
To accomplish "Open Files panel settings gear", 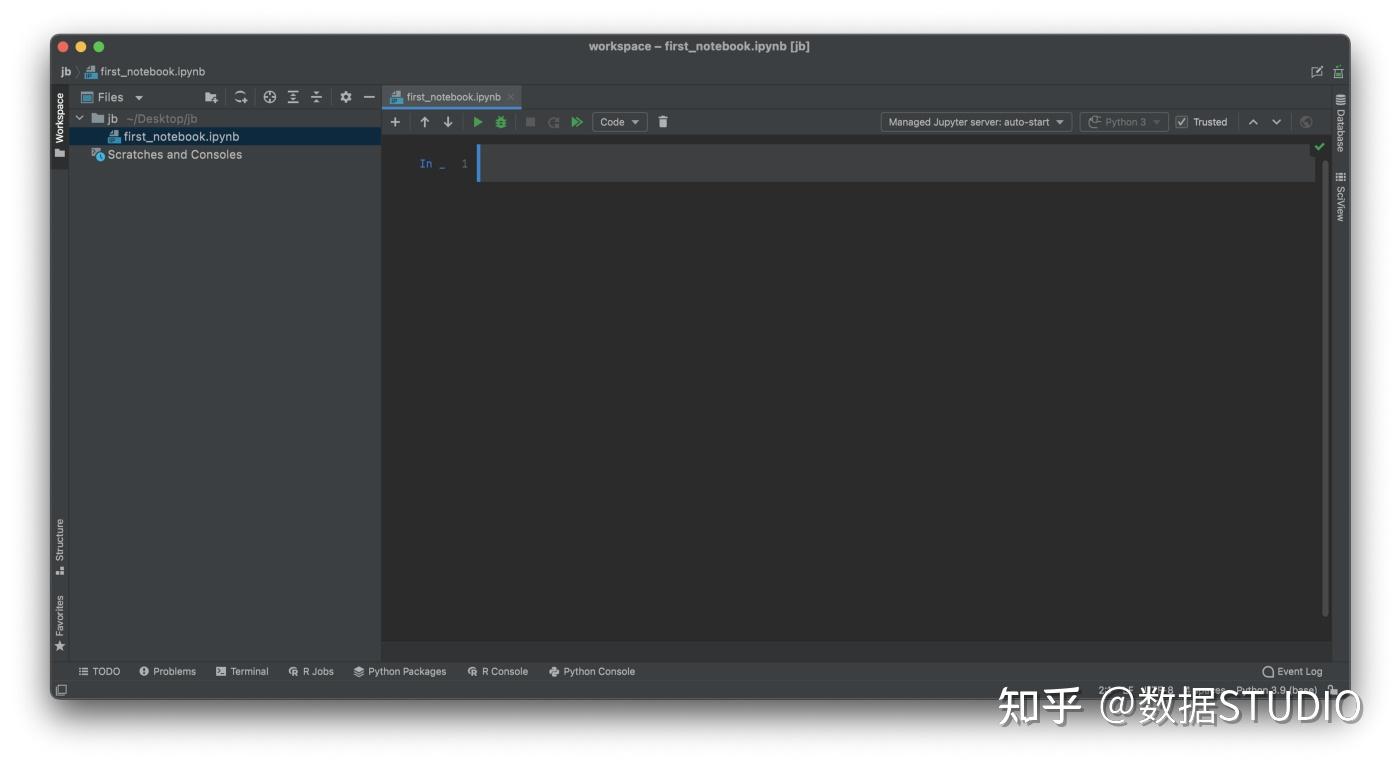I will pos(344,97).
